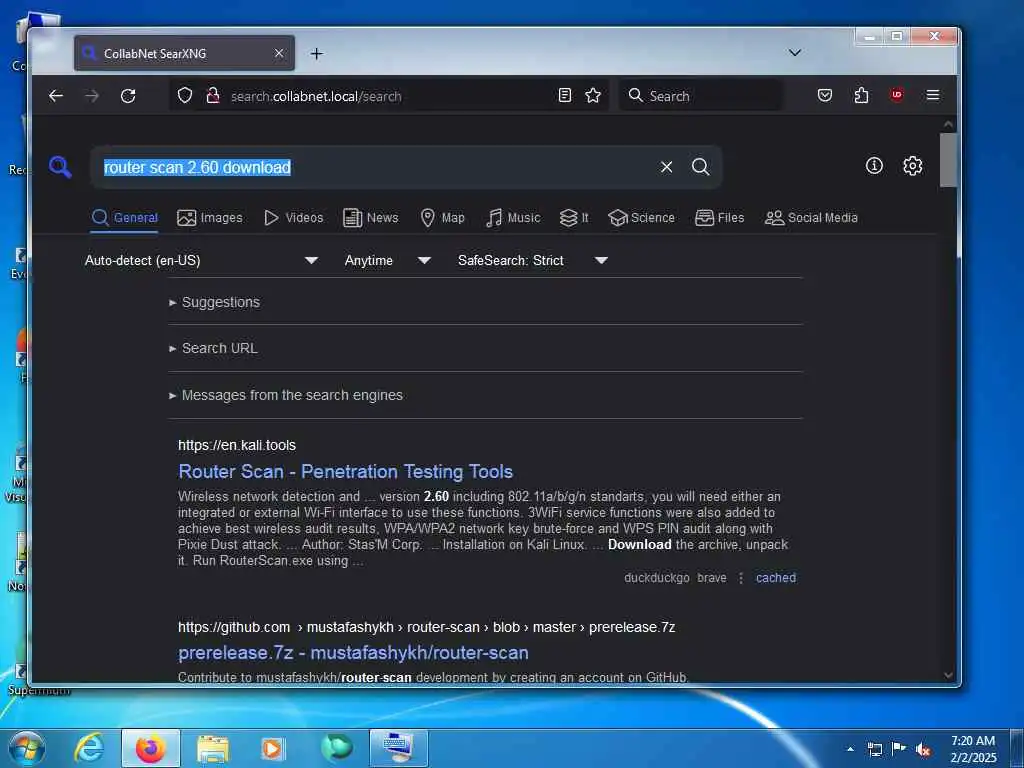This screenshot has height=768, width=1024.
Task: Open the Anytime time range dropdown
Action: [x=387, y=261]
